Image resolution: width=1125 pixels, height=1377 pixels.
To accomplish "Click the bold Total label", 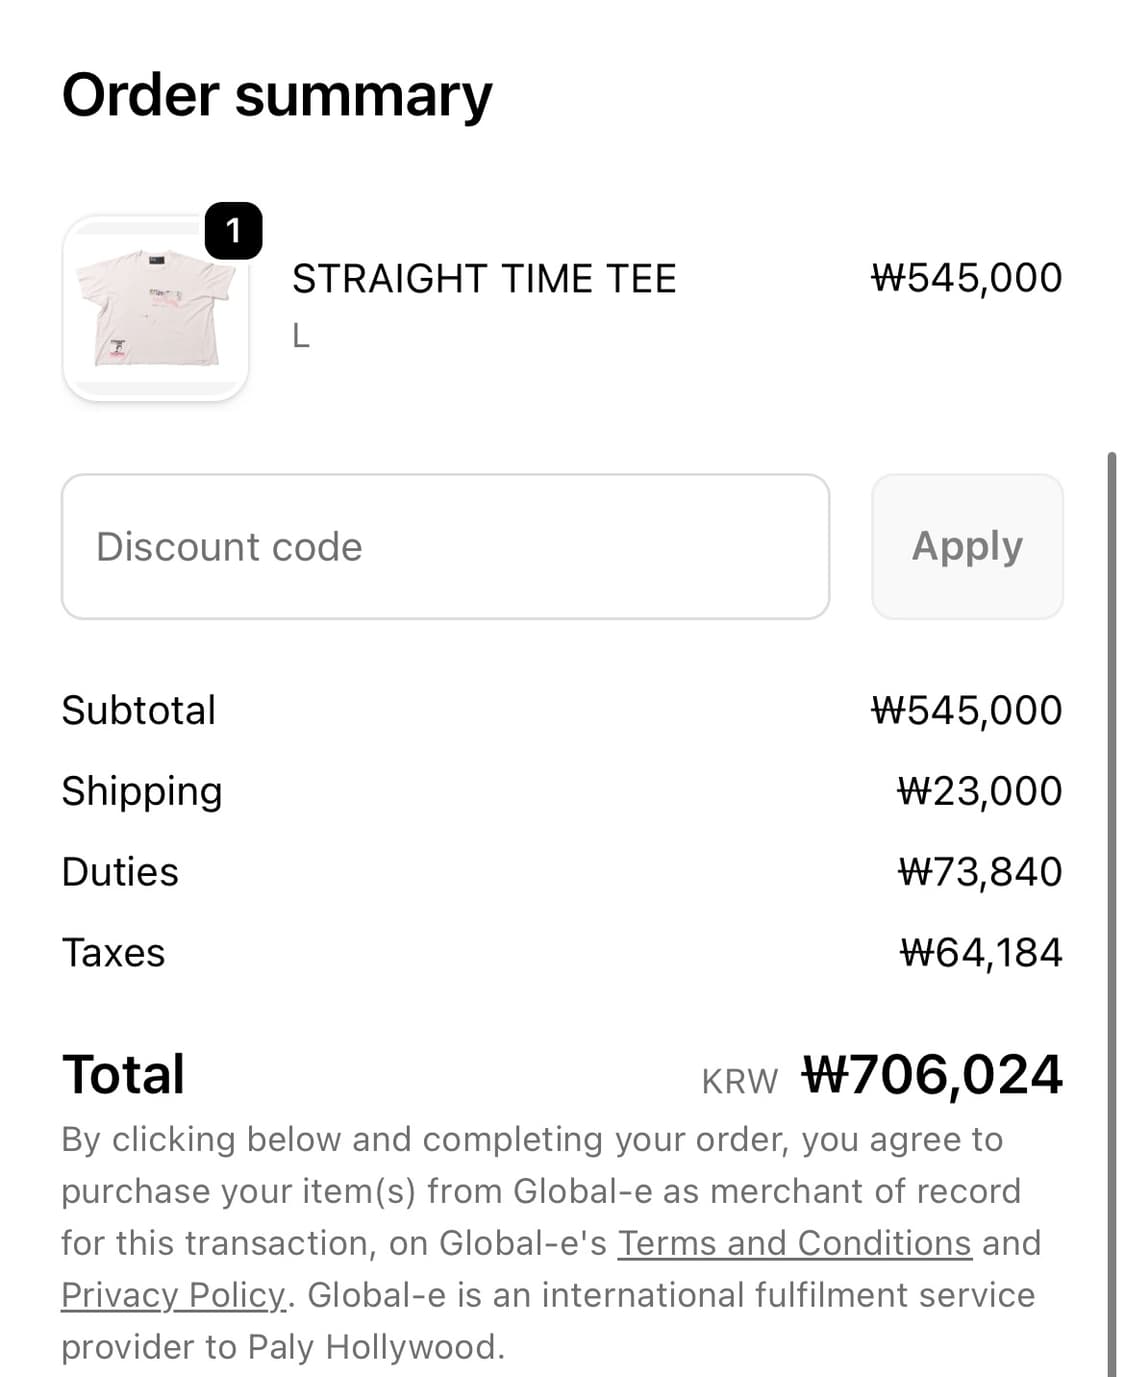I will pos(123,1075).
